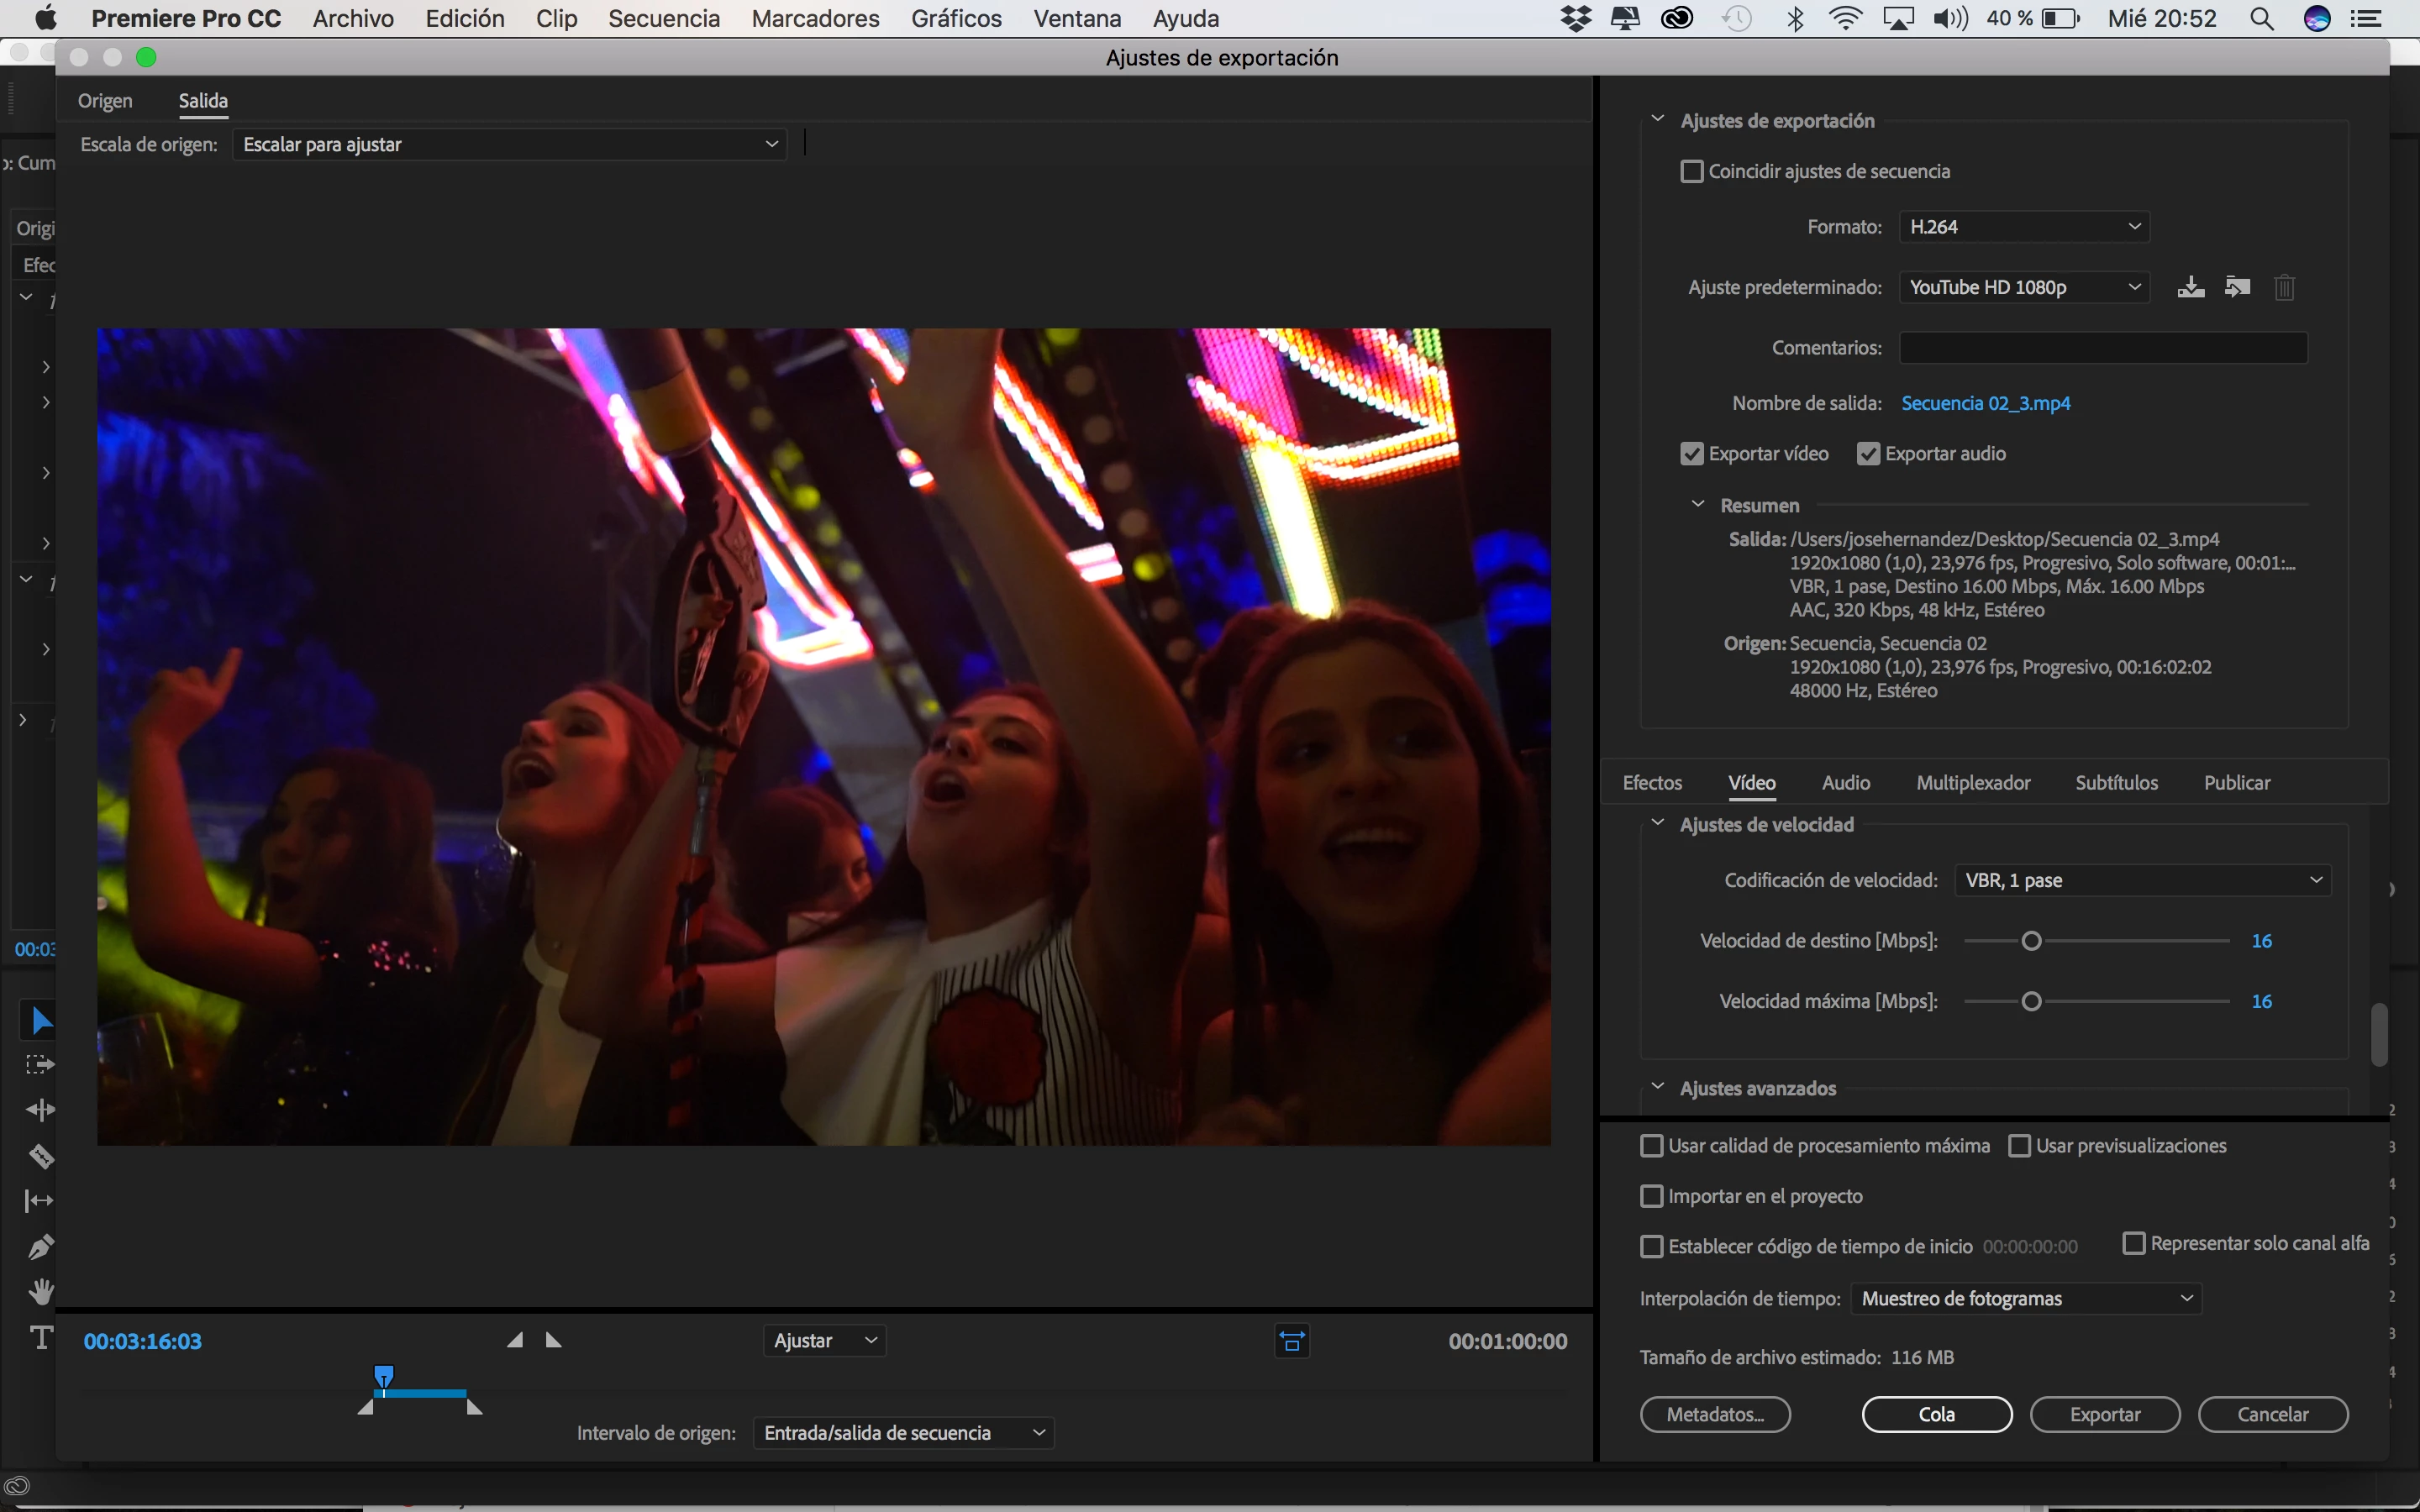
Task: Select the Pen tool in toolbar
Action: (40, 1247)
